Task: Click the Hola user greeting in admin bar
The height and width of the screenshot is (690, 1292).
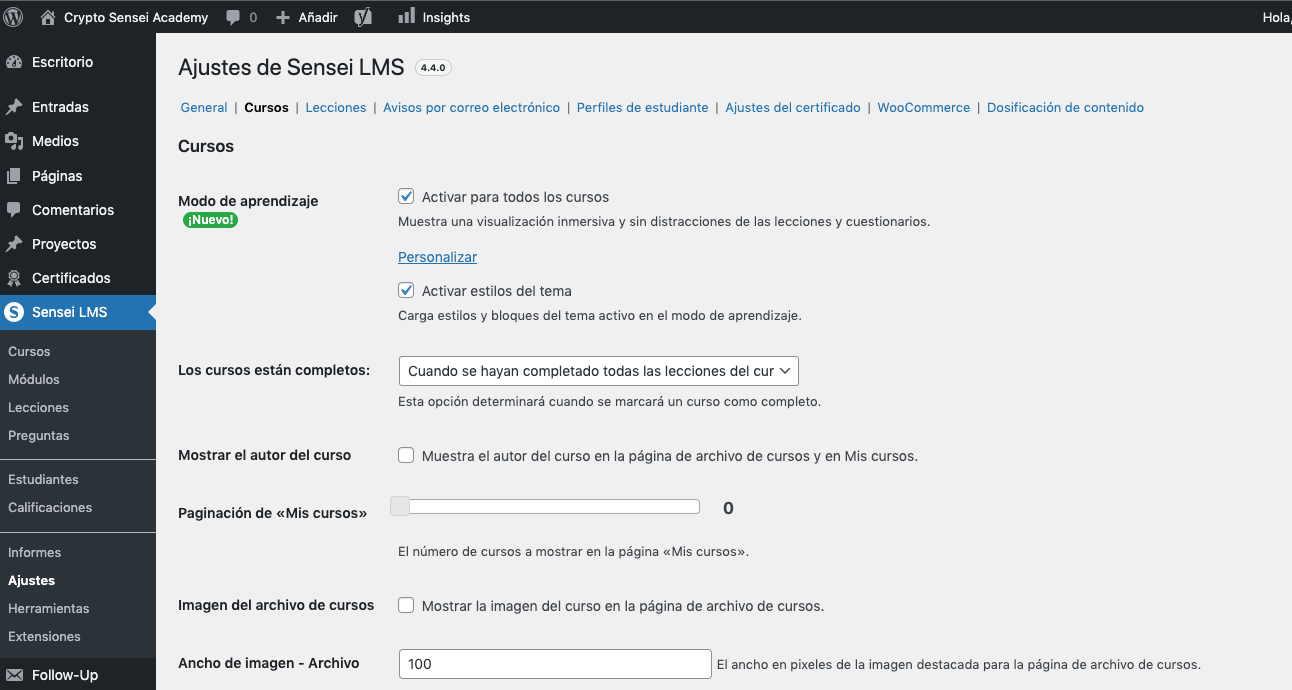Action: [1276, 17]
